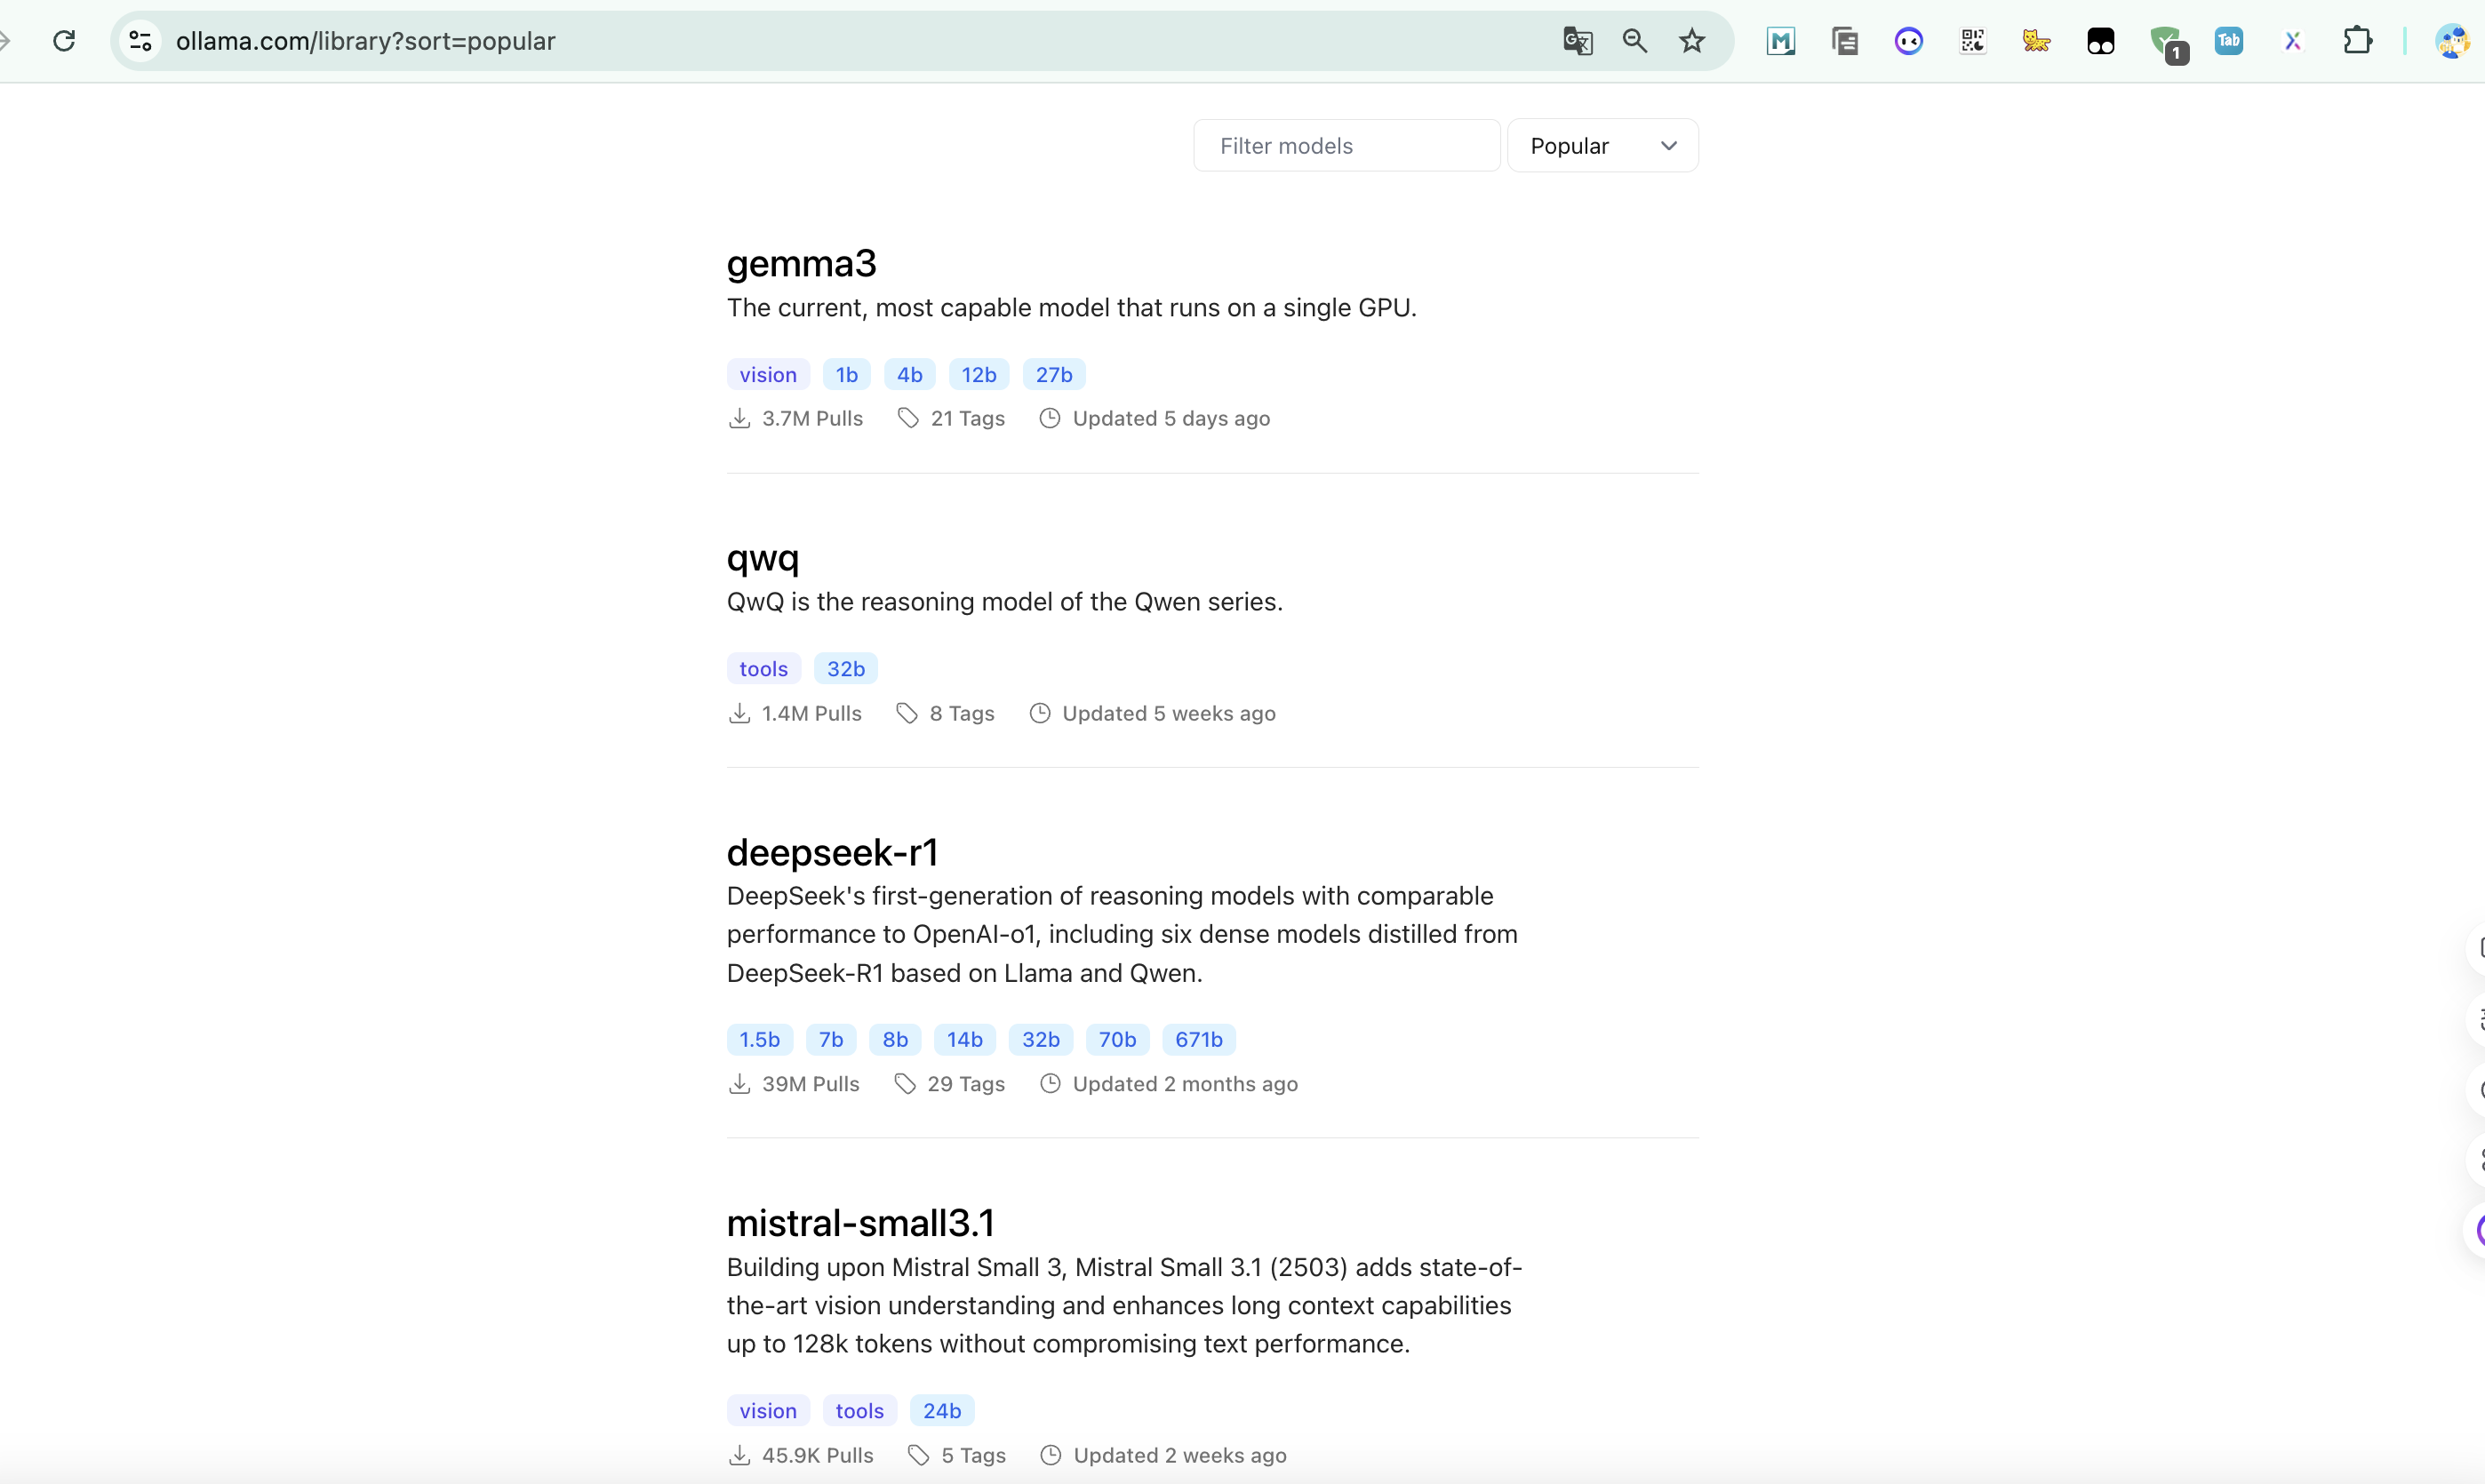The image size is (2485, 1484).
Task: Click the Filter models search field
Action: 1346,146
